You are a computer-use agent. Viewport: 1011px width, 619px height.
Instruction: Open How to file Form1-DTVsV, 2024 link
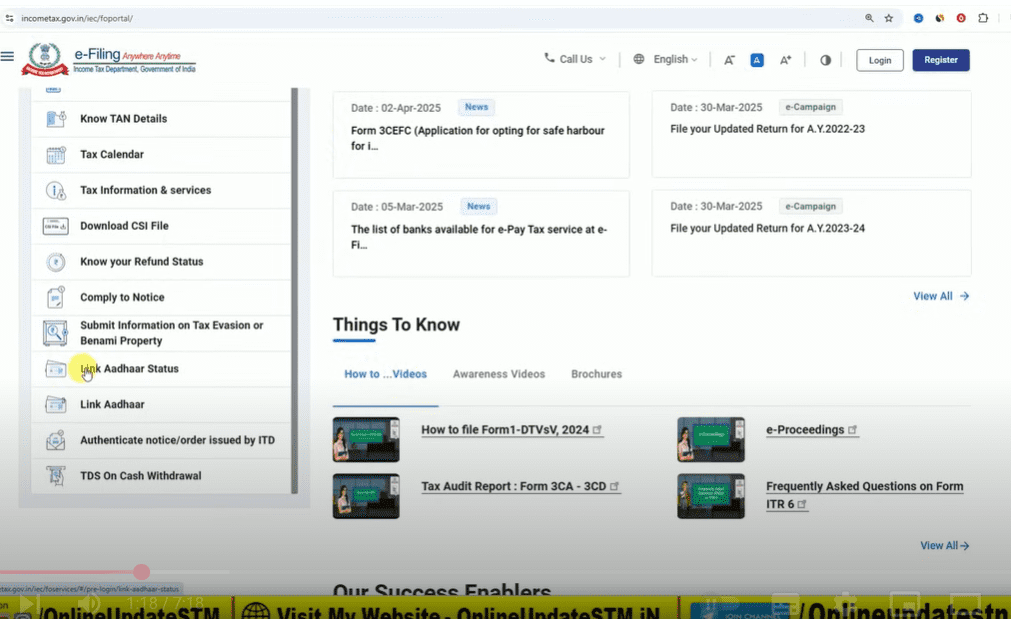tap(512, 430)
